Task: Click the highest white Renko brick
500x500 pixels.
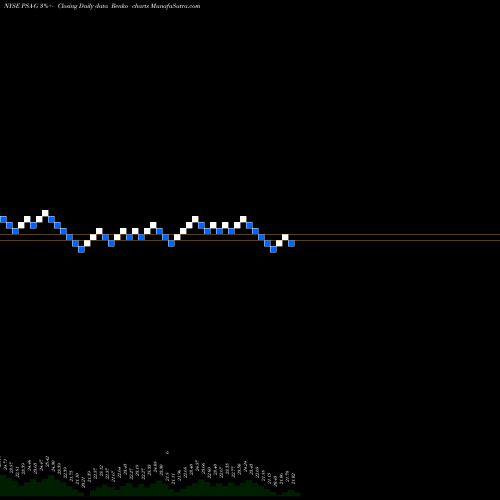Action: tap(45, 213)
